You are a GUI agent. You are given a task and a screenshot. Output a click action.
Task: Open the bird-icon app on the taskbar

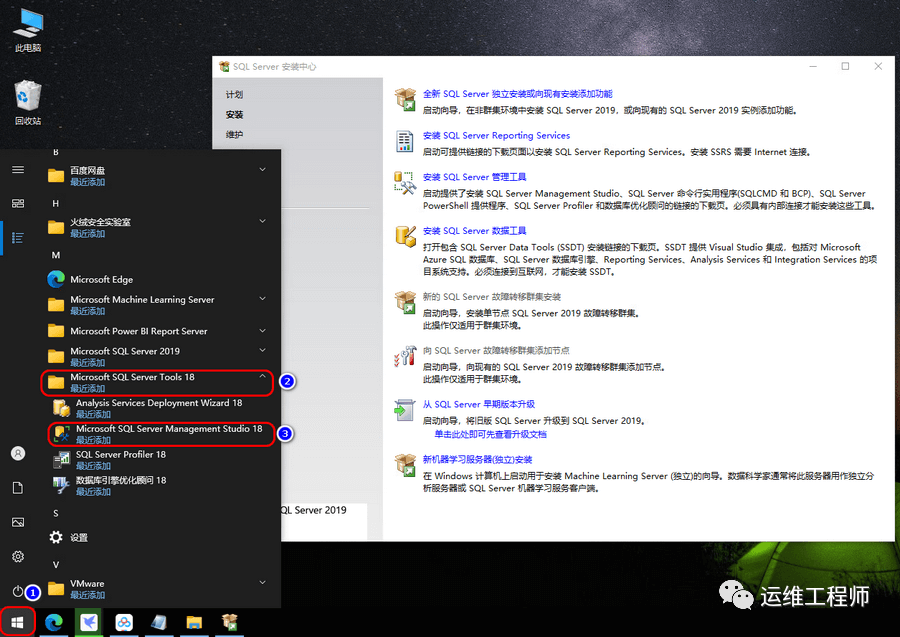(88, 622)
